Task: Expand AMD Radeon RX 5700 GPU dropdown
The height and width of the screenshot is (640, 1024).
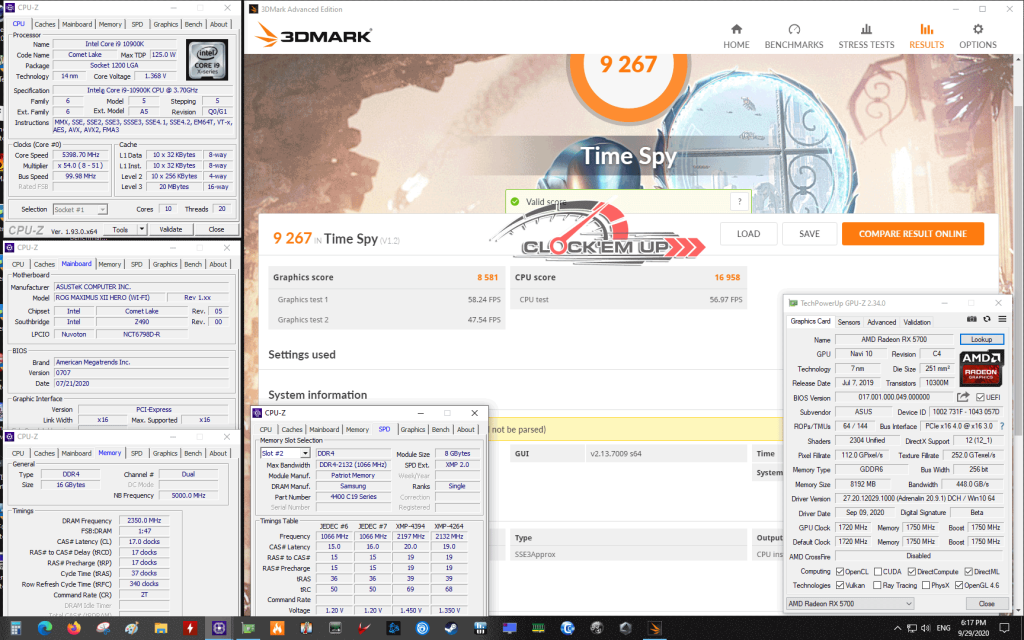Action: 908,604
